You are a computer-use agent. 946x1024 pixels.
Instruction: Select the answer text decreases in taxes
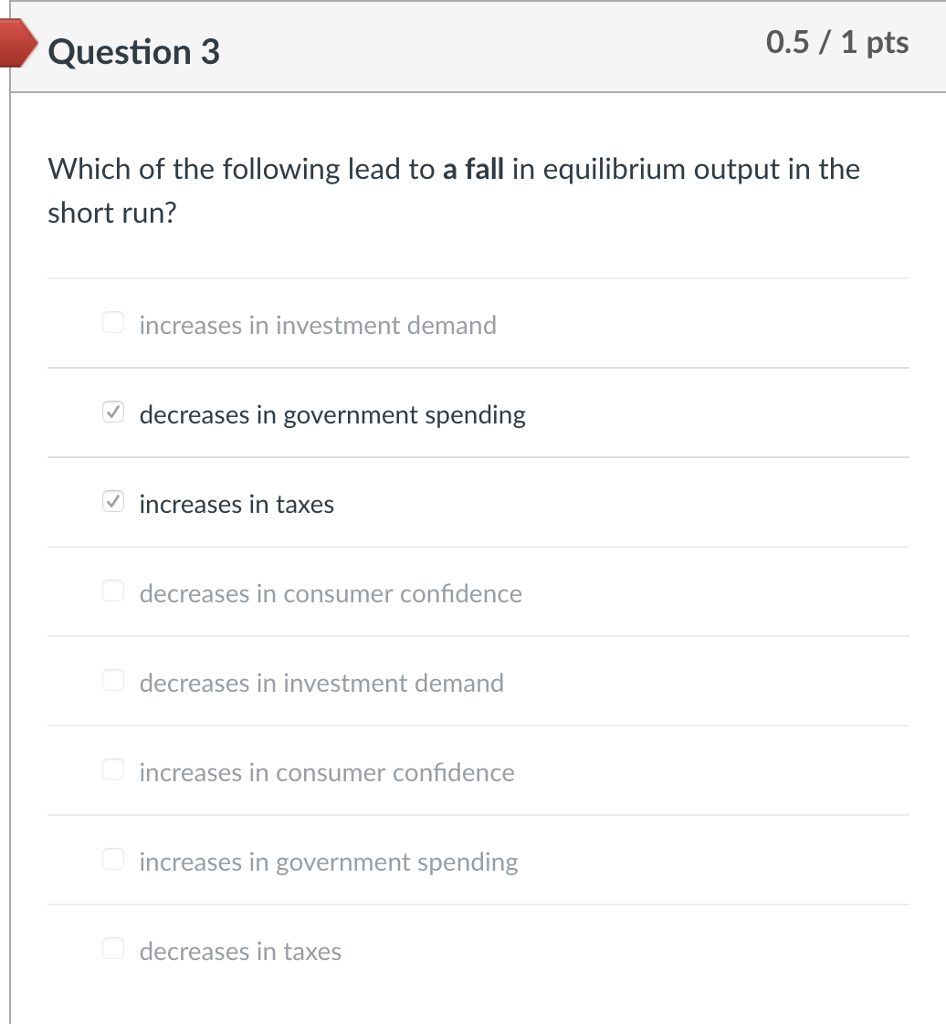(240, 951)
